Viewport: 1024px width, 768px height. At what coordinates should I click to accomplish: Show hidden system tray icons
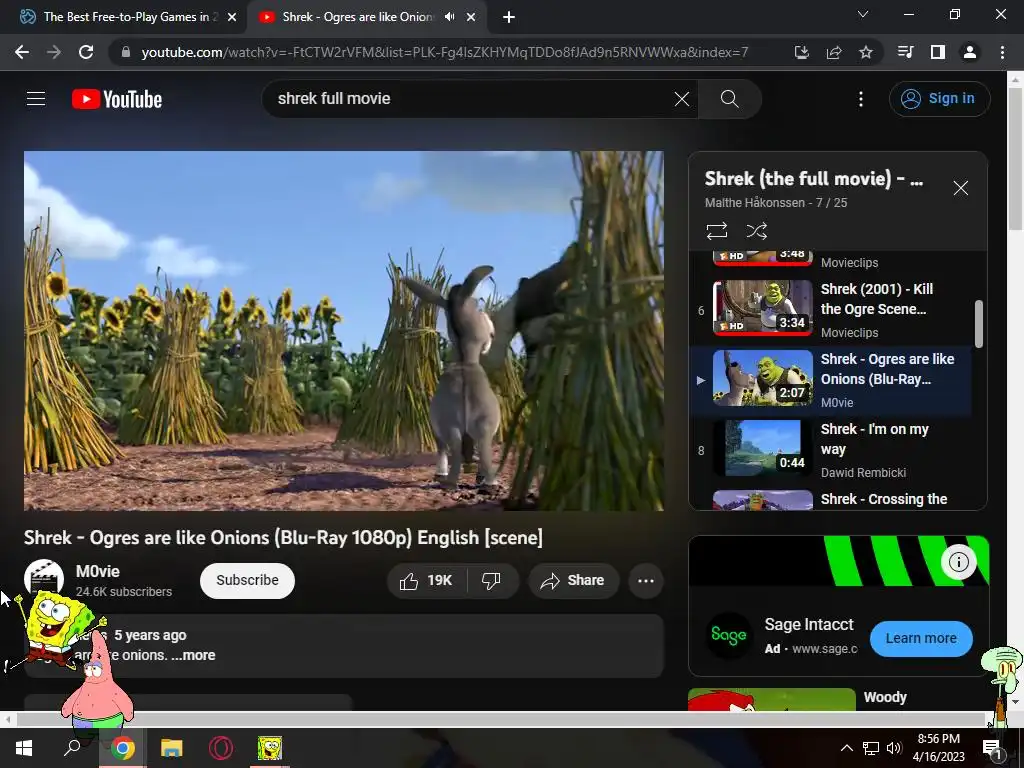(x=846, y=748)
